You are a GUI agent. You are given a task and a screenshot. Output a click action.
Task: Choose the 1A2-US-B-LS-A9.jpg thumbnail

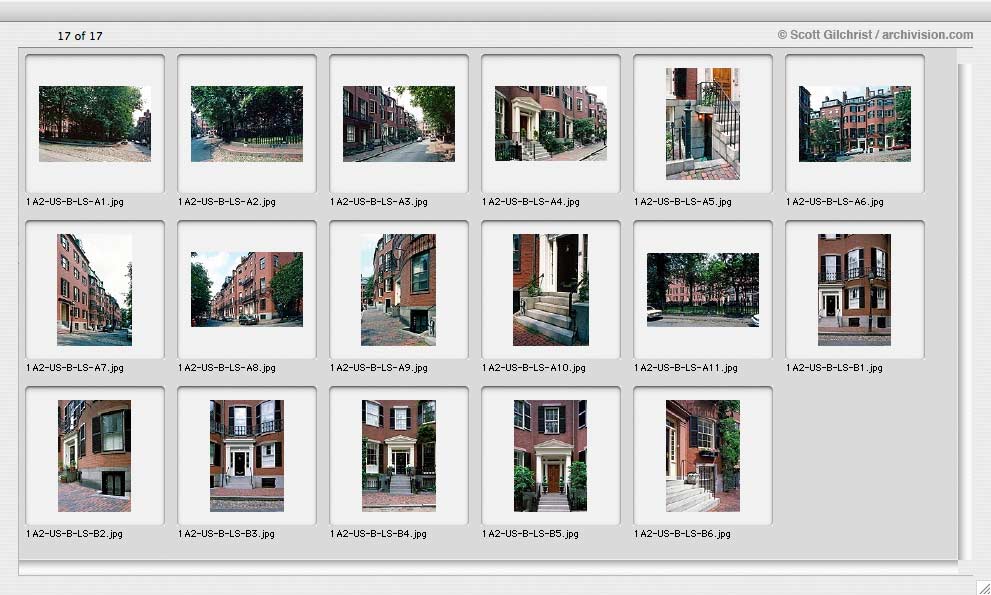click(x=399, y=290)
